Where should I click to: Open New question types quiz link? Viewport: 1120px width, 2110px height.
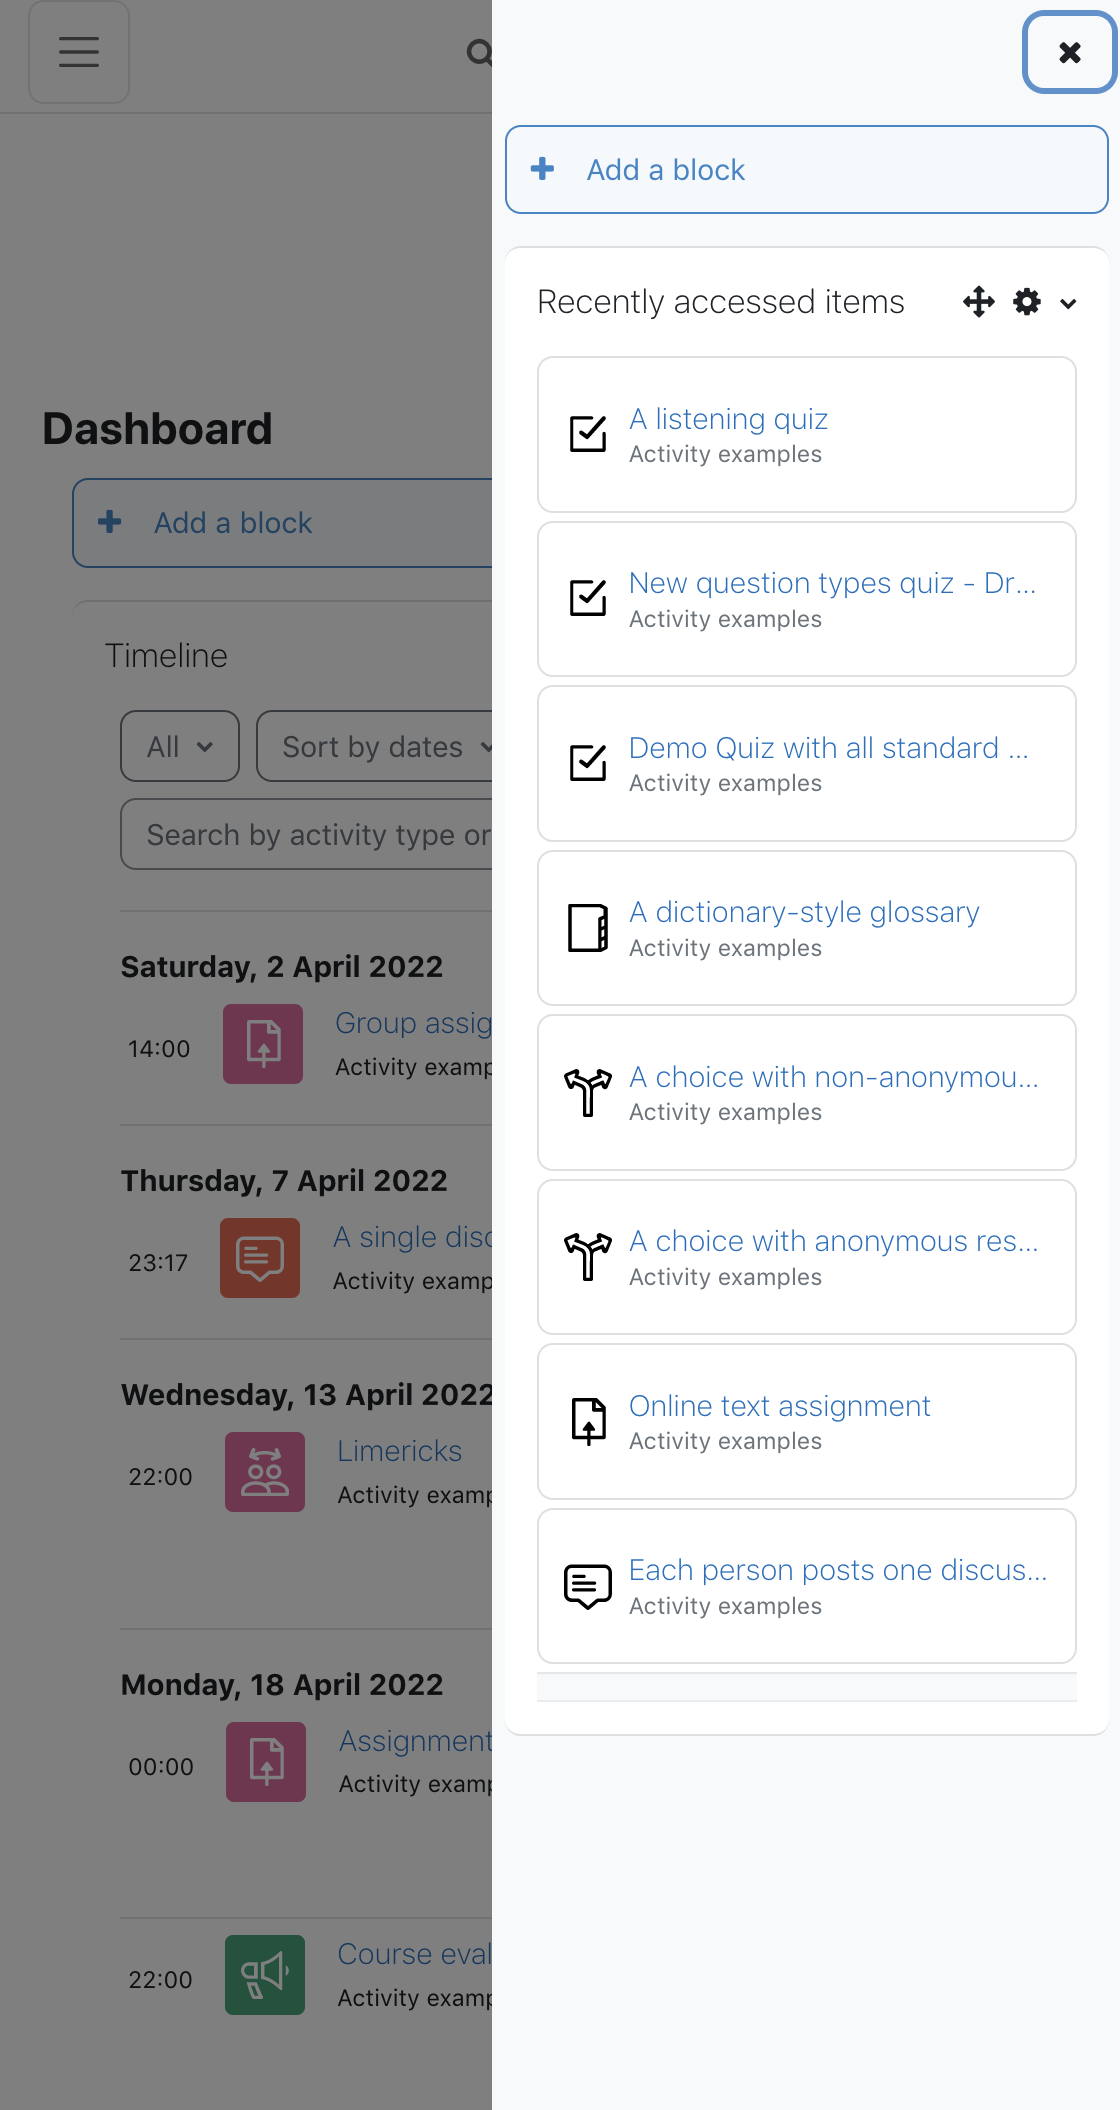tap(832, 583)
